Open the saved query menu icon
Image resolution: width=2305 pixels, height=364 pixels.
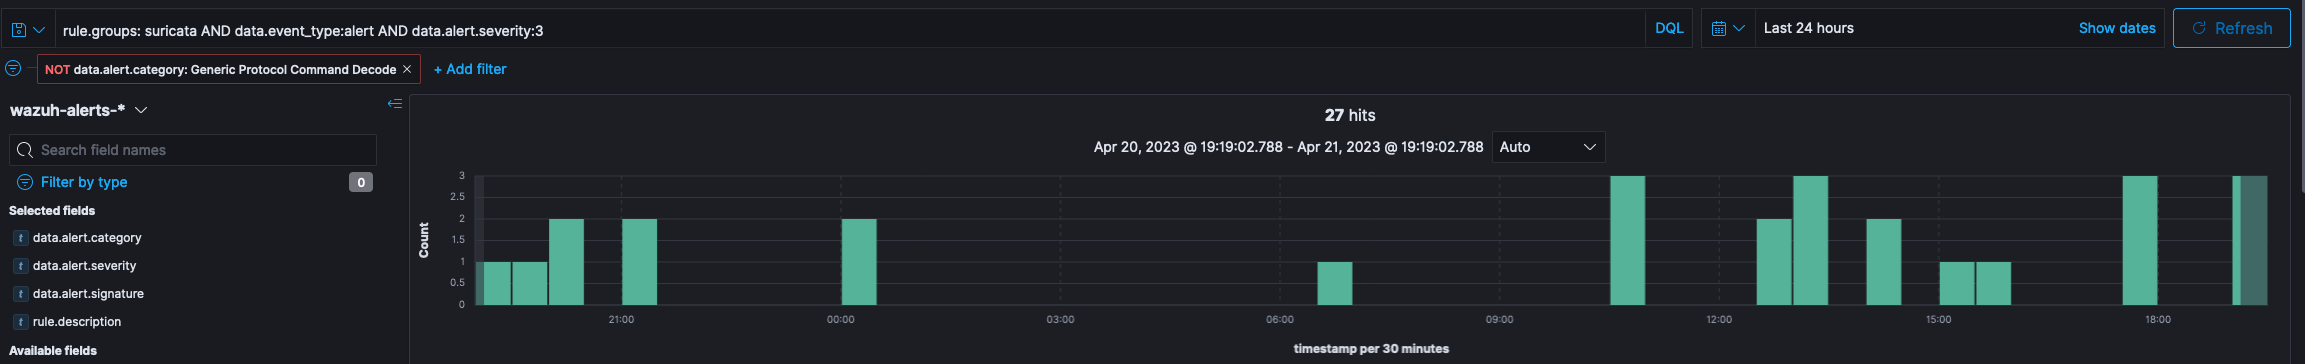click(27, 30)
